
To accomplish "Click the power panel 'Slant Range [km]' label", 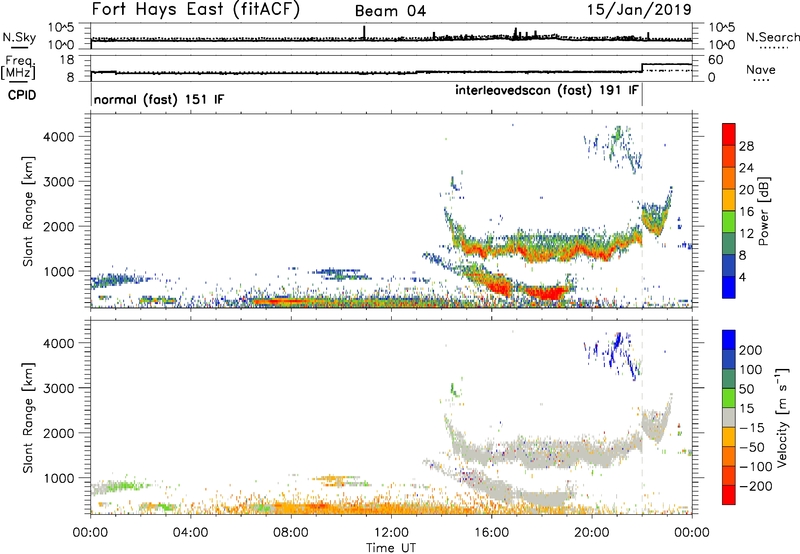I will coord(28,211).
